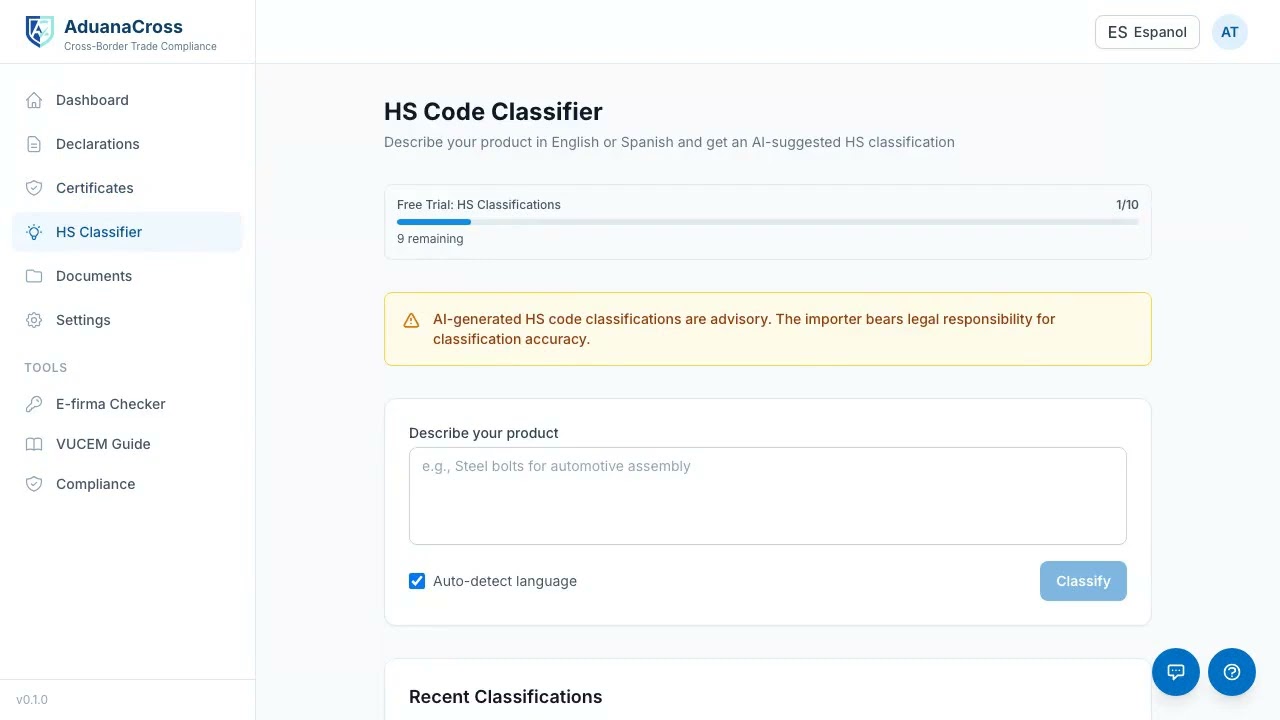The height and width of the screenshot is (720, 1280).
Task: Select HS Classifier in the sidebar
Action: (127, 232)
